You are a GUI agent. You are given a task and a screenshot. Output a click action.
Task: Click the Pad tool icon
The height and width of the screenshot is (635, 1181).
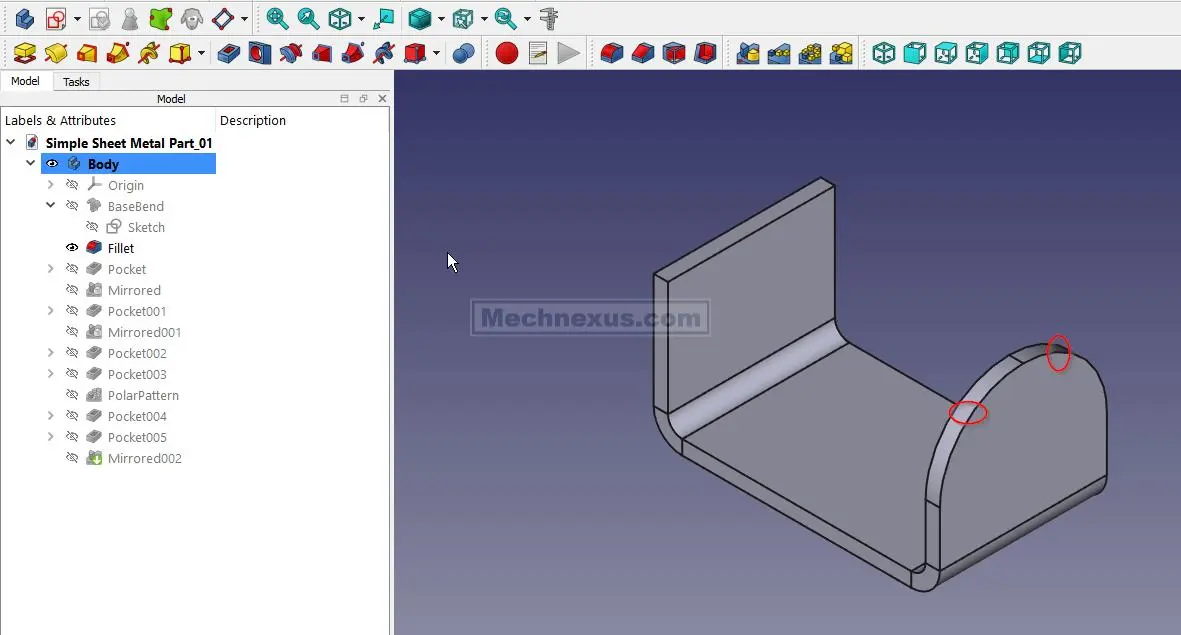coord(25,53)
